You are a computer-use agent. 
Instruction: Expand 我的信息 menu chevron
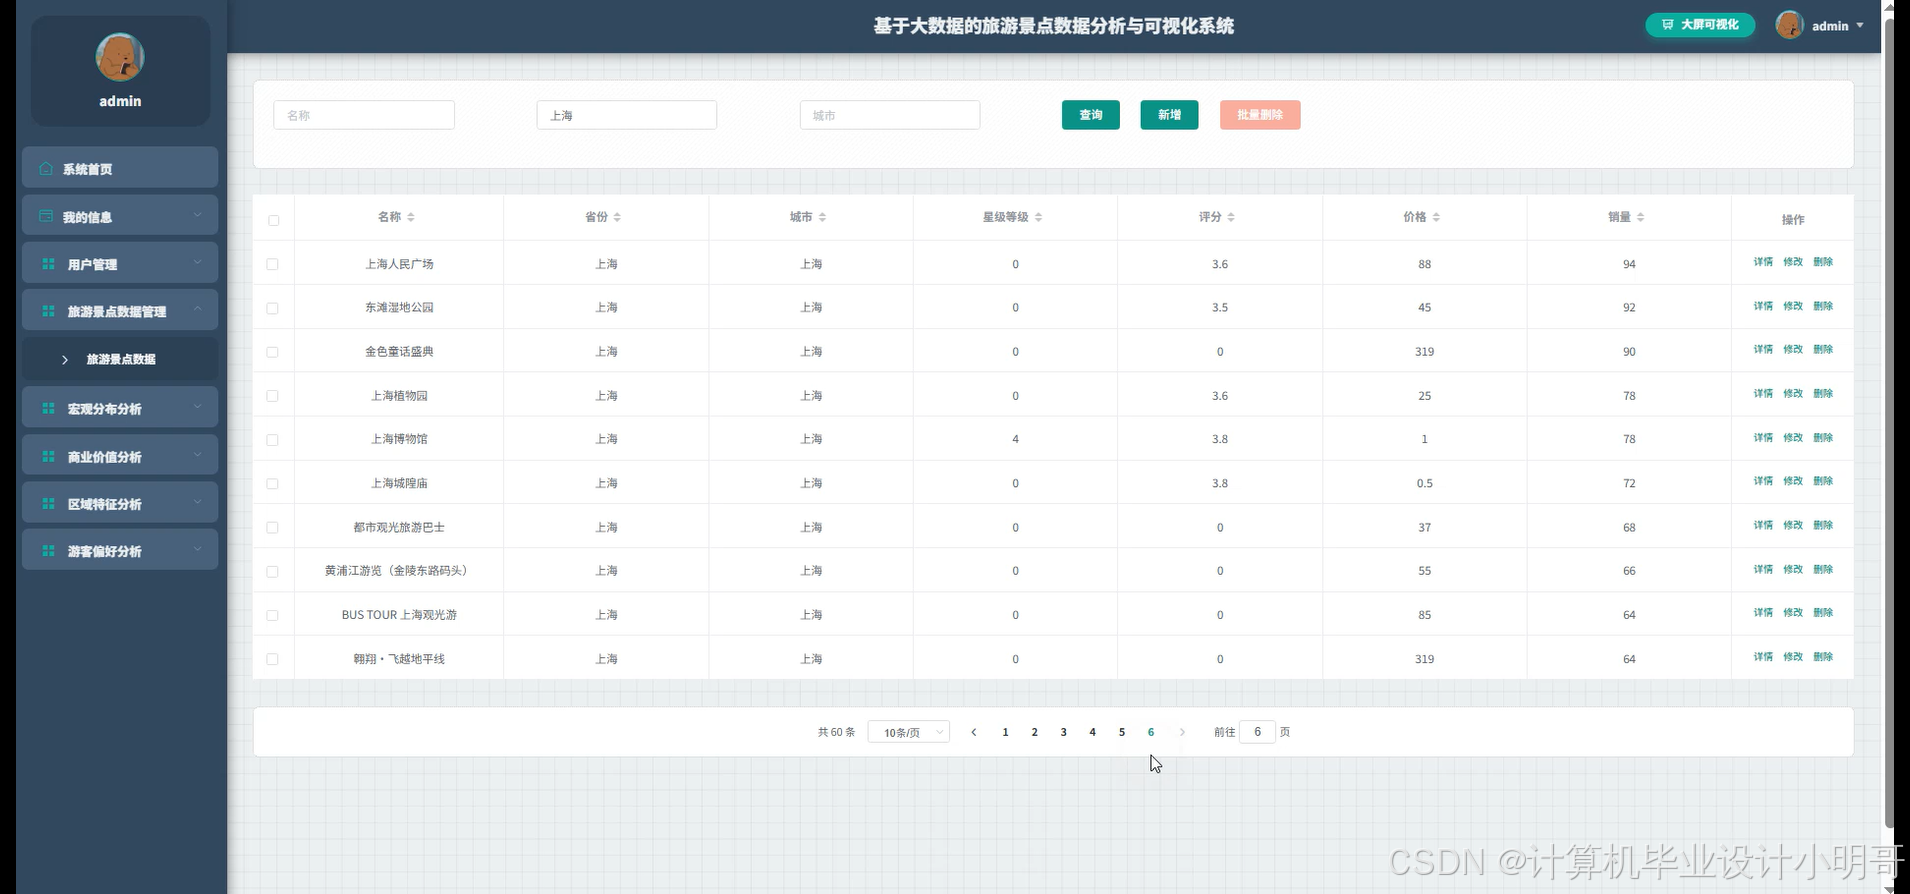(197, 214)
